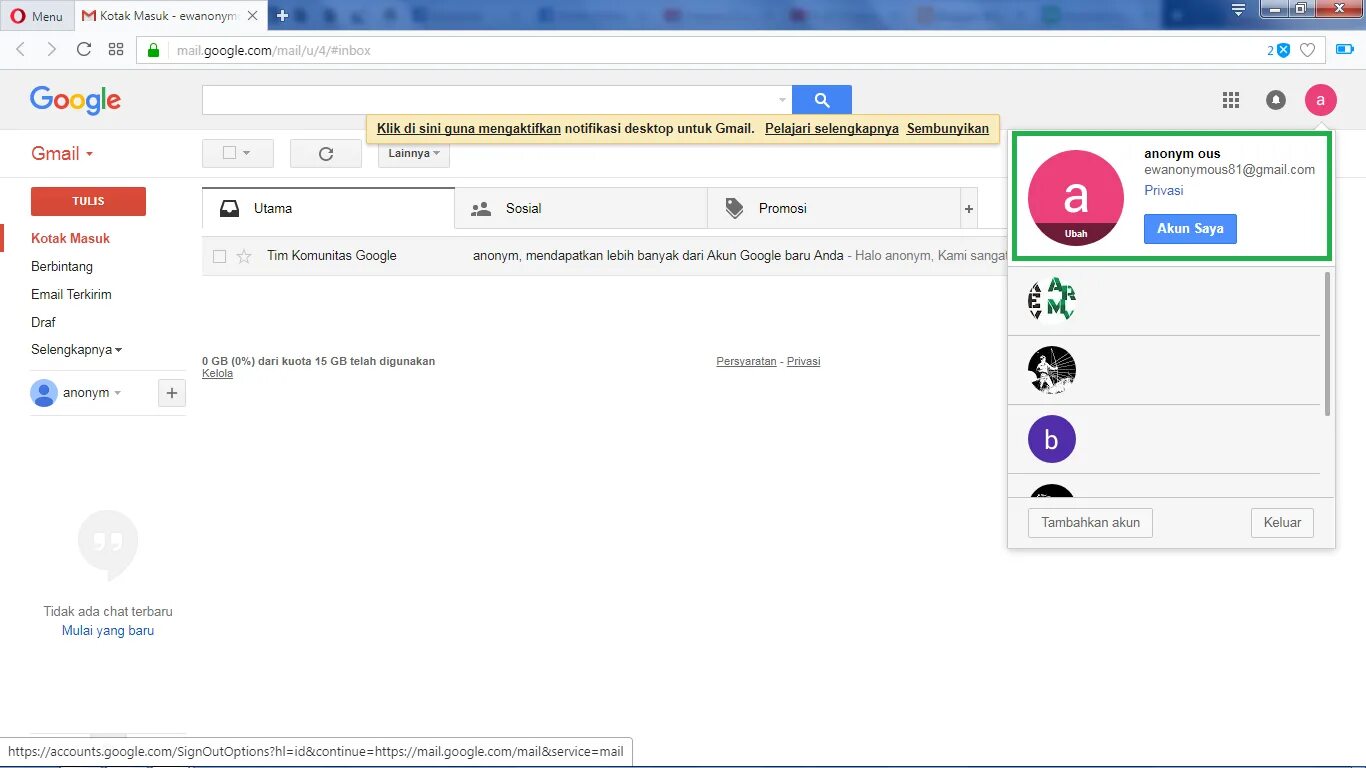Click the Tambahkan akun button
Viewport: 1366px width, 768px height.
[x=1090, y=522]
